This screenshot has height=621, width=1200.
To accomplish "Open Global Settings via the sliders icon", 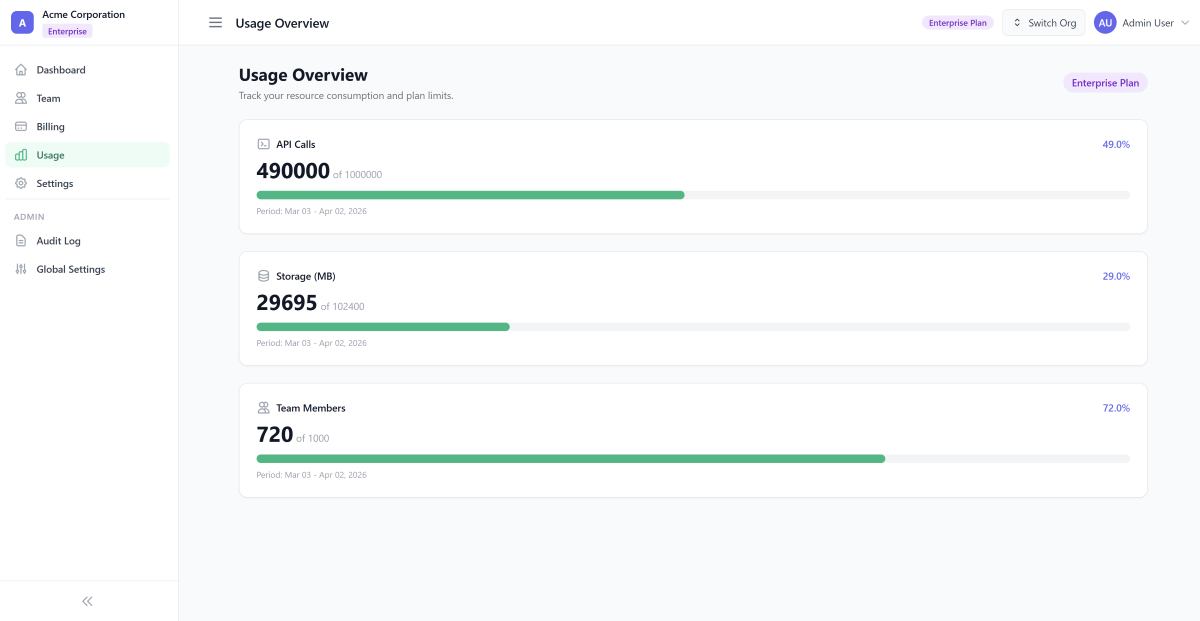I will (21, 268).
